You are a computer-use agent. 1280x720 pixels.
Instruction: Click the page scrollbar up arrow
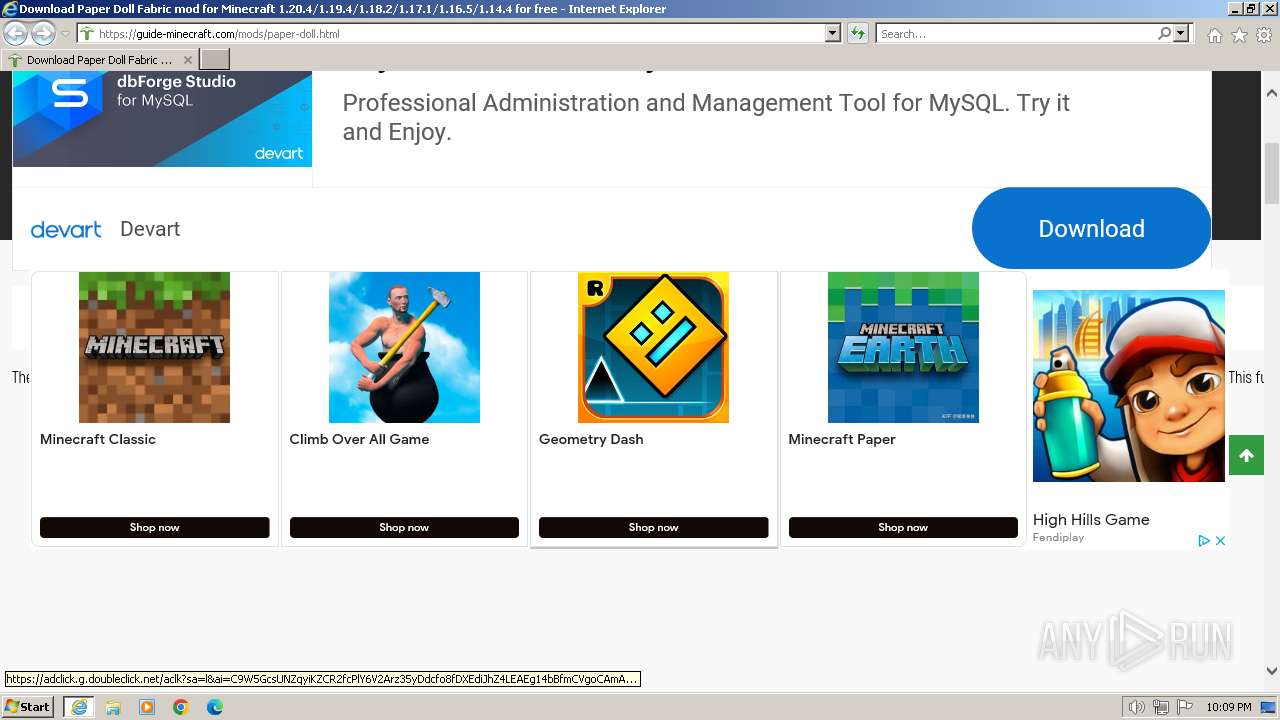(1271, 93)
